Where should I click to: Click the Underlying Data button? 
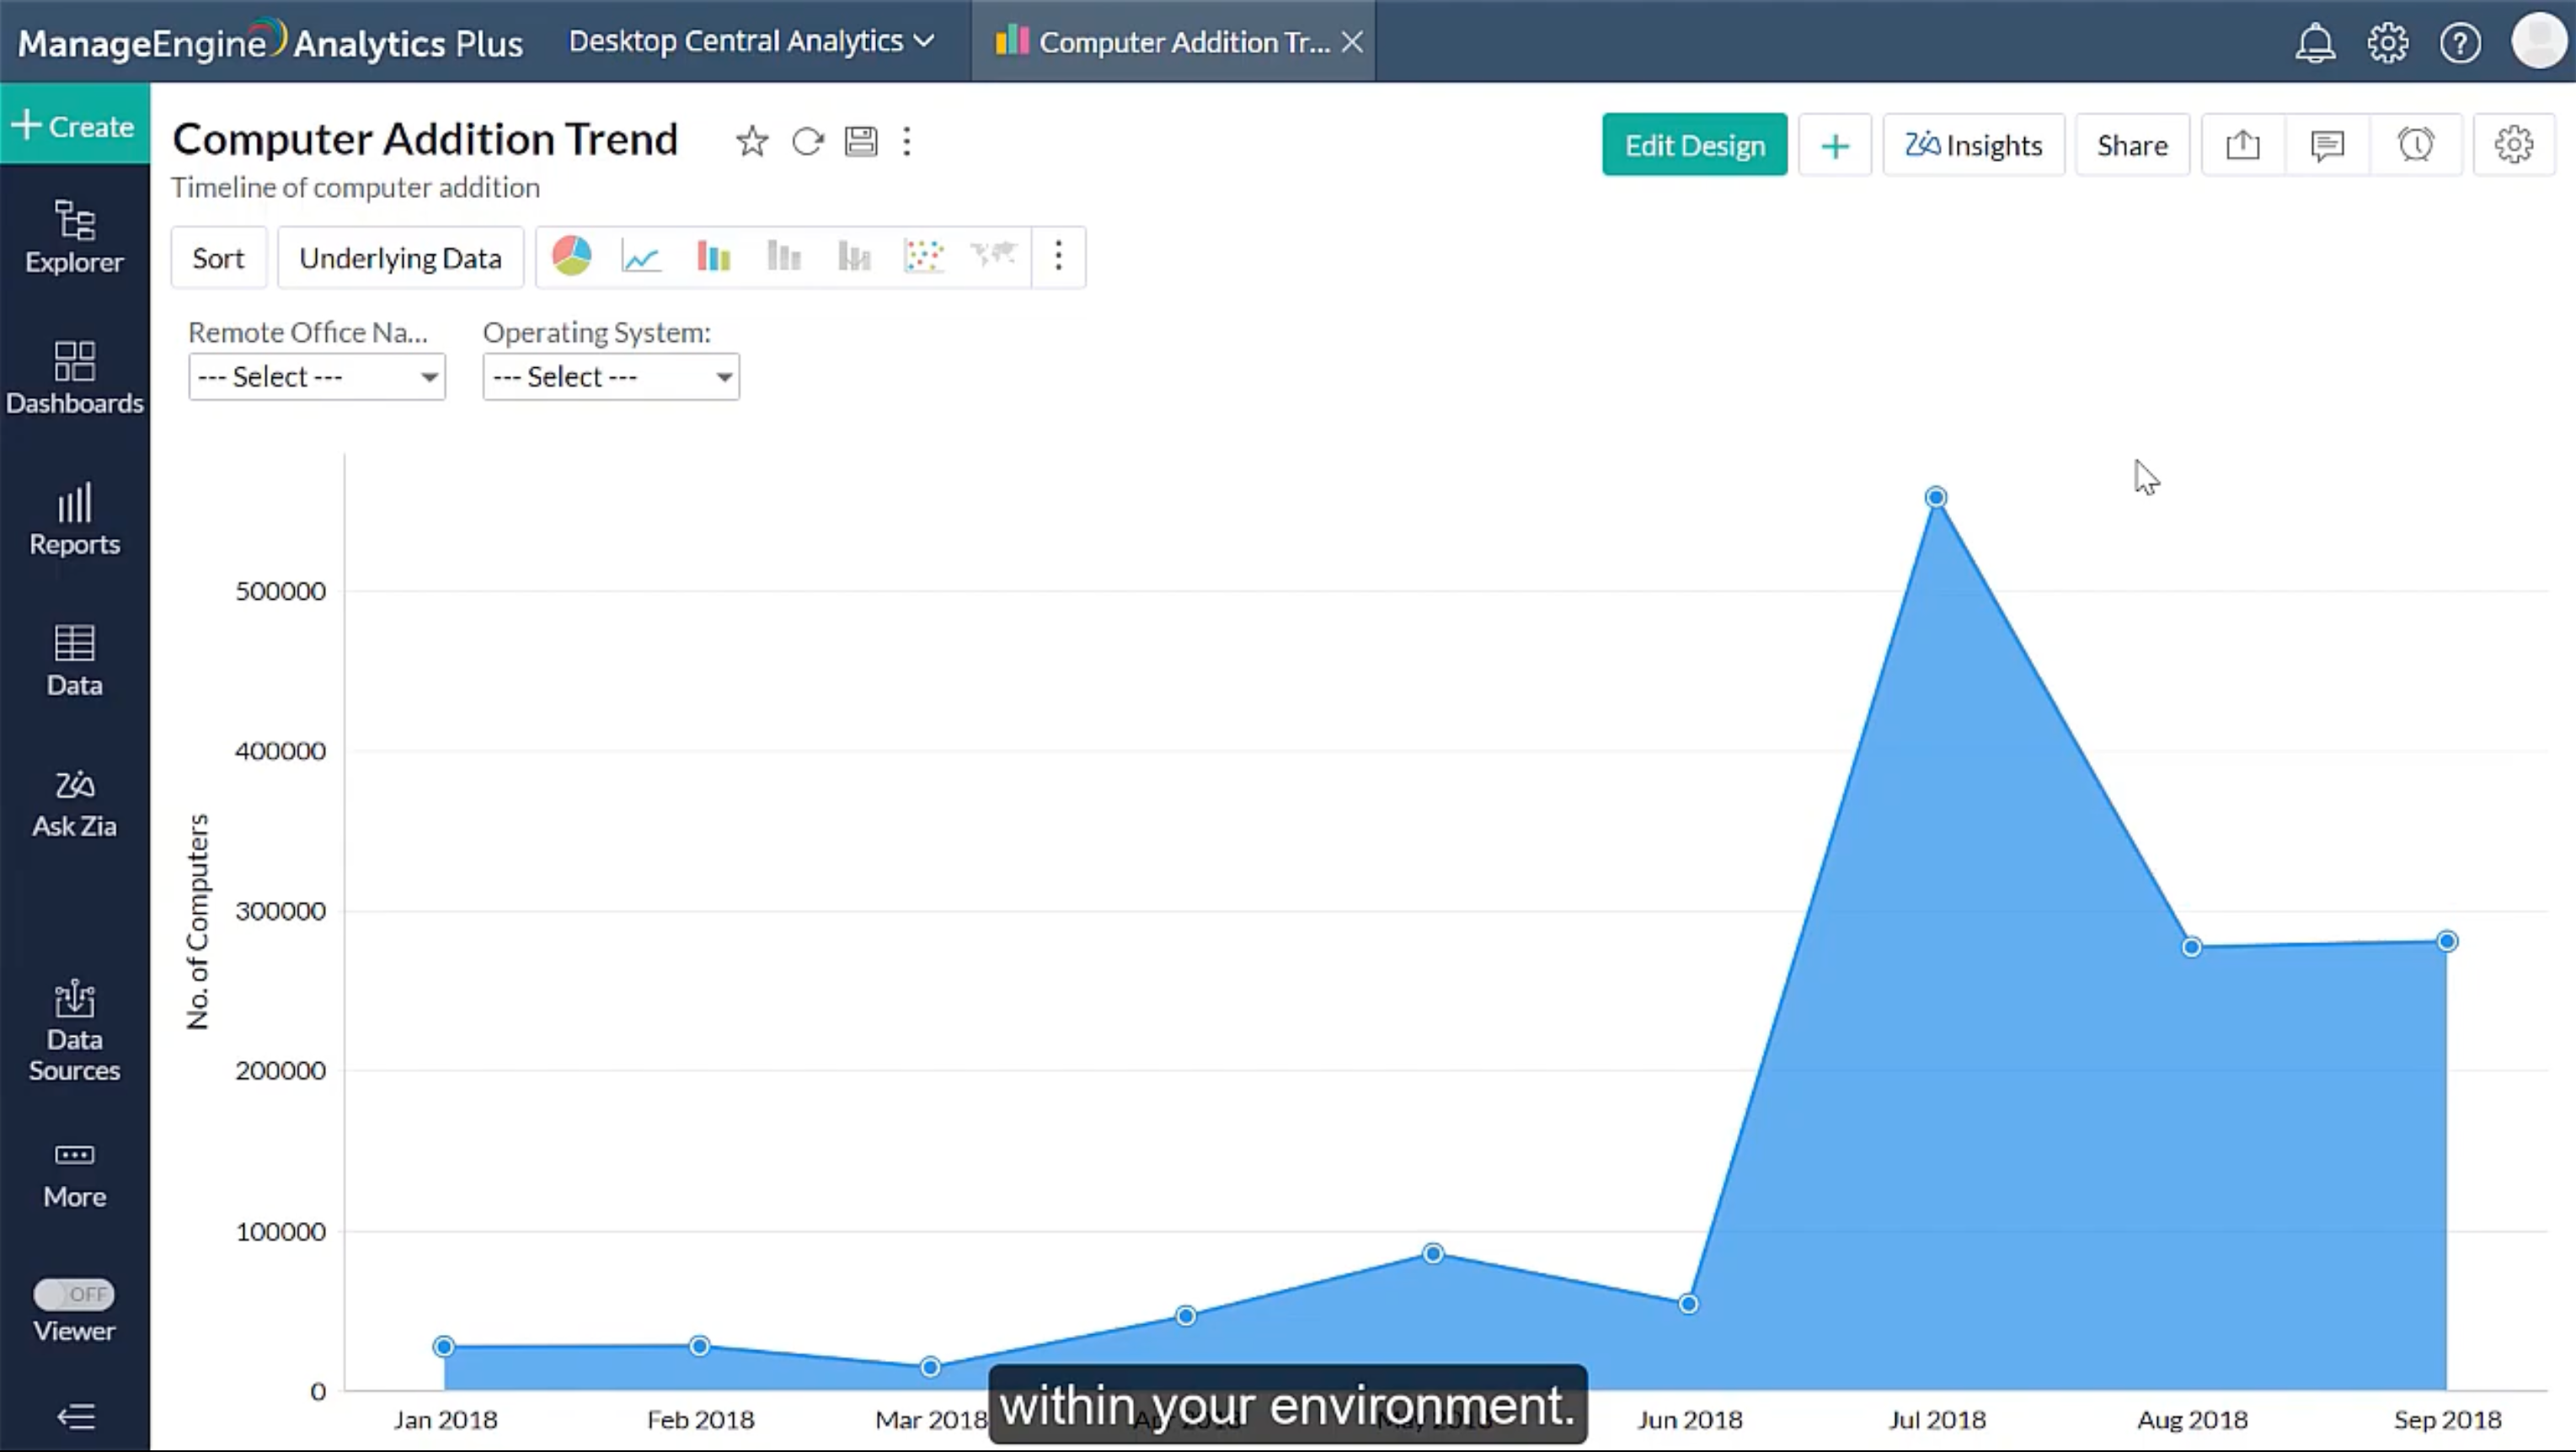click(x=400, y=258)
